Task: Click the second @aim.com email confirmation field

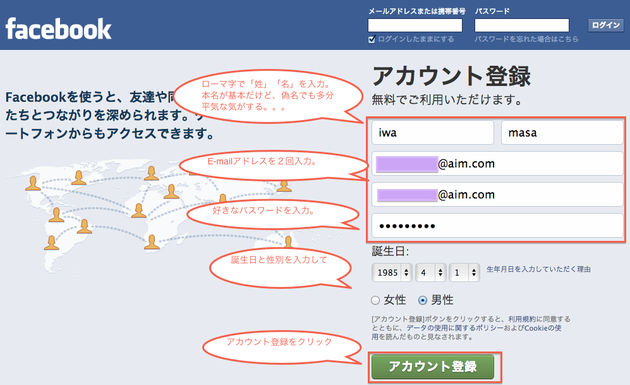Action: click(x=497, y=195)
